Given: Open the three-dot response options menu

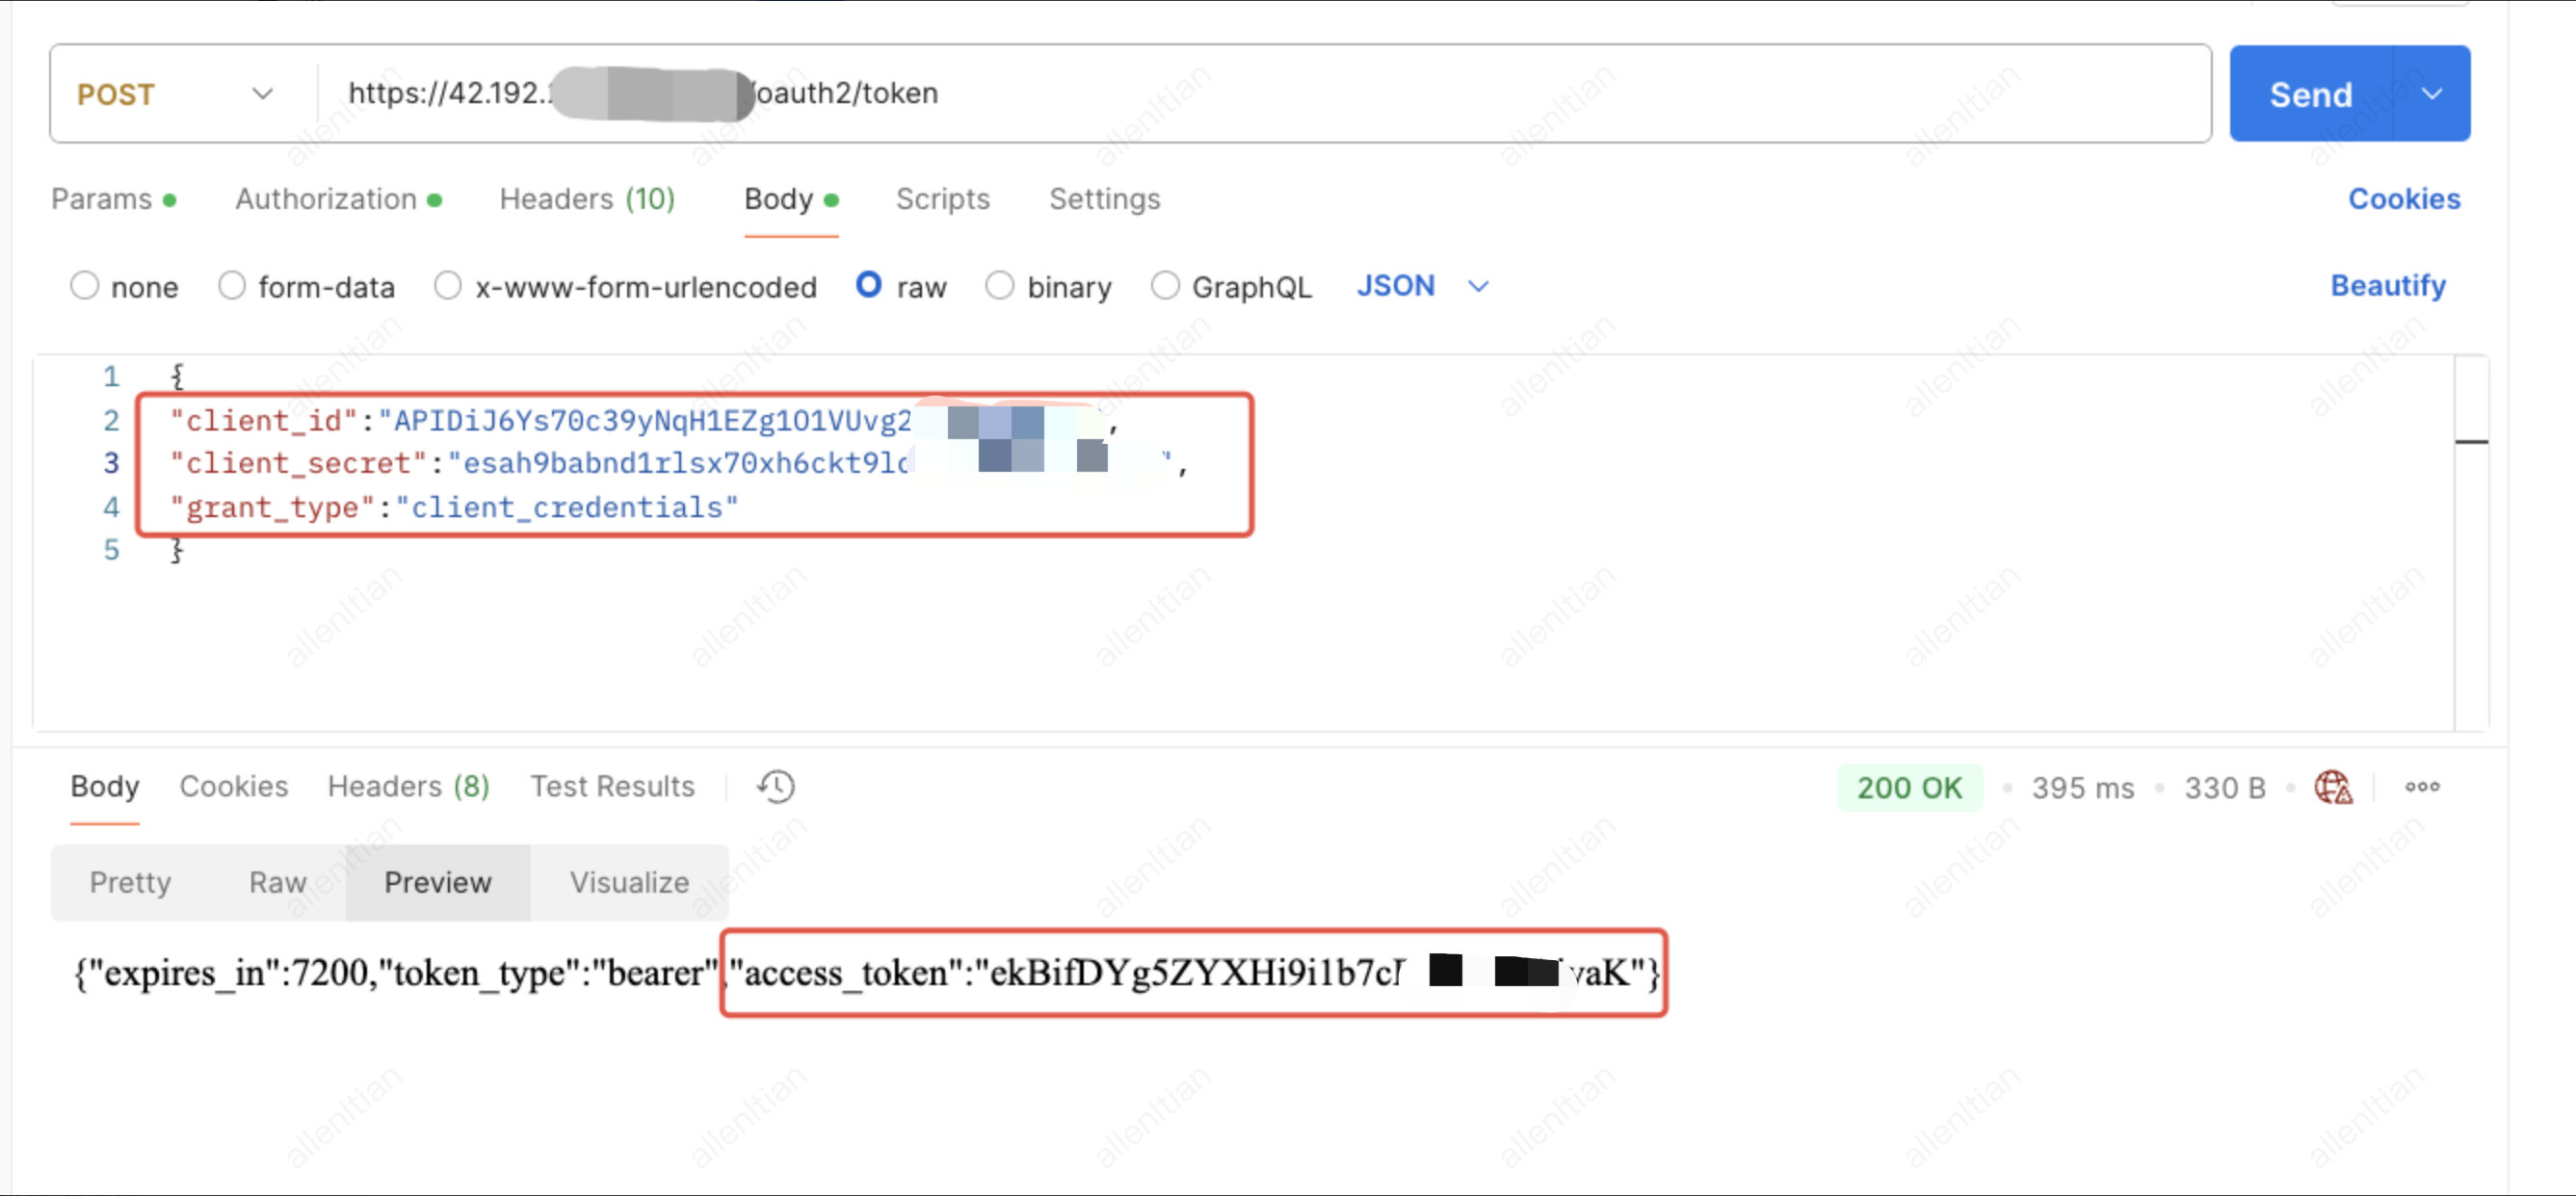Looking at the screenshot, I should 2422,787.
